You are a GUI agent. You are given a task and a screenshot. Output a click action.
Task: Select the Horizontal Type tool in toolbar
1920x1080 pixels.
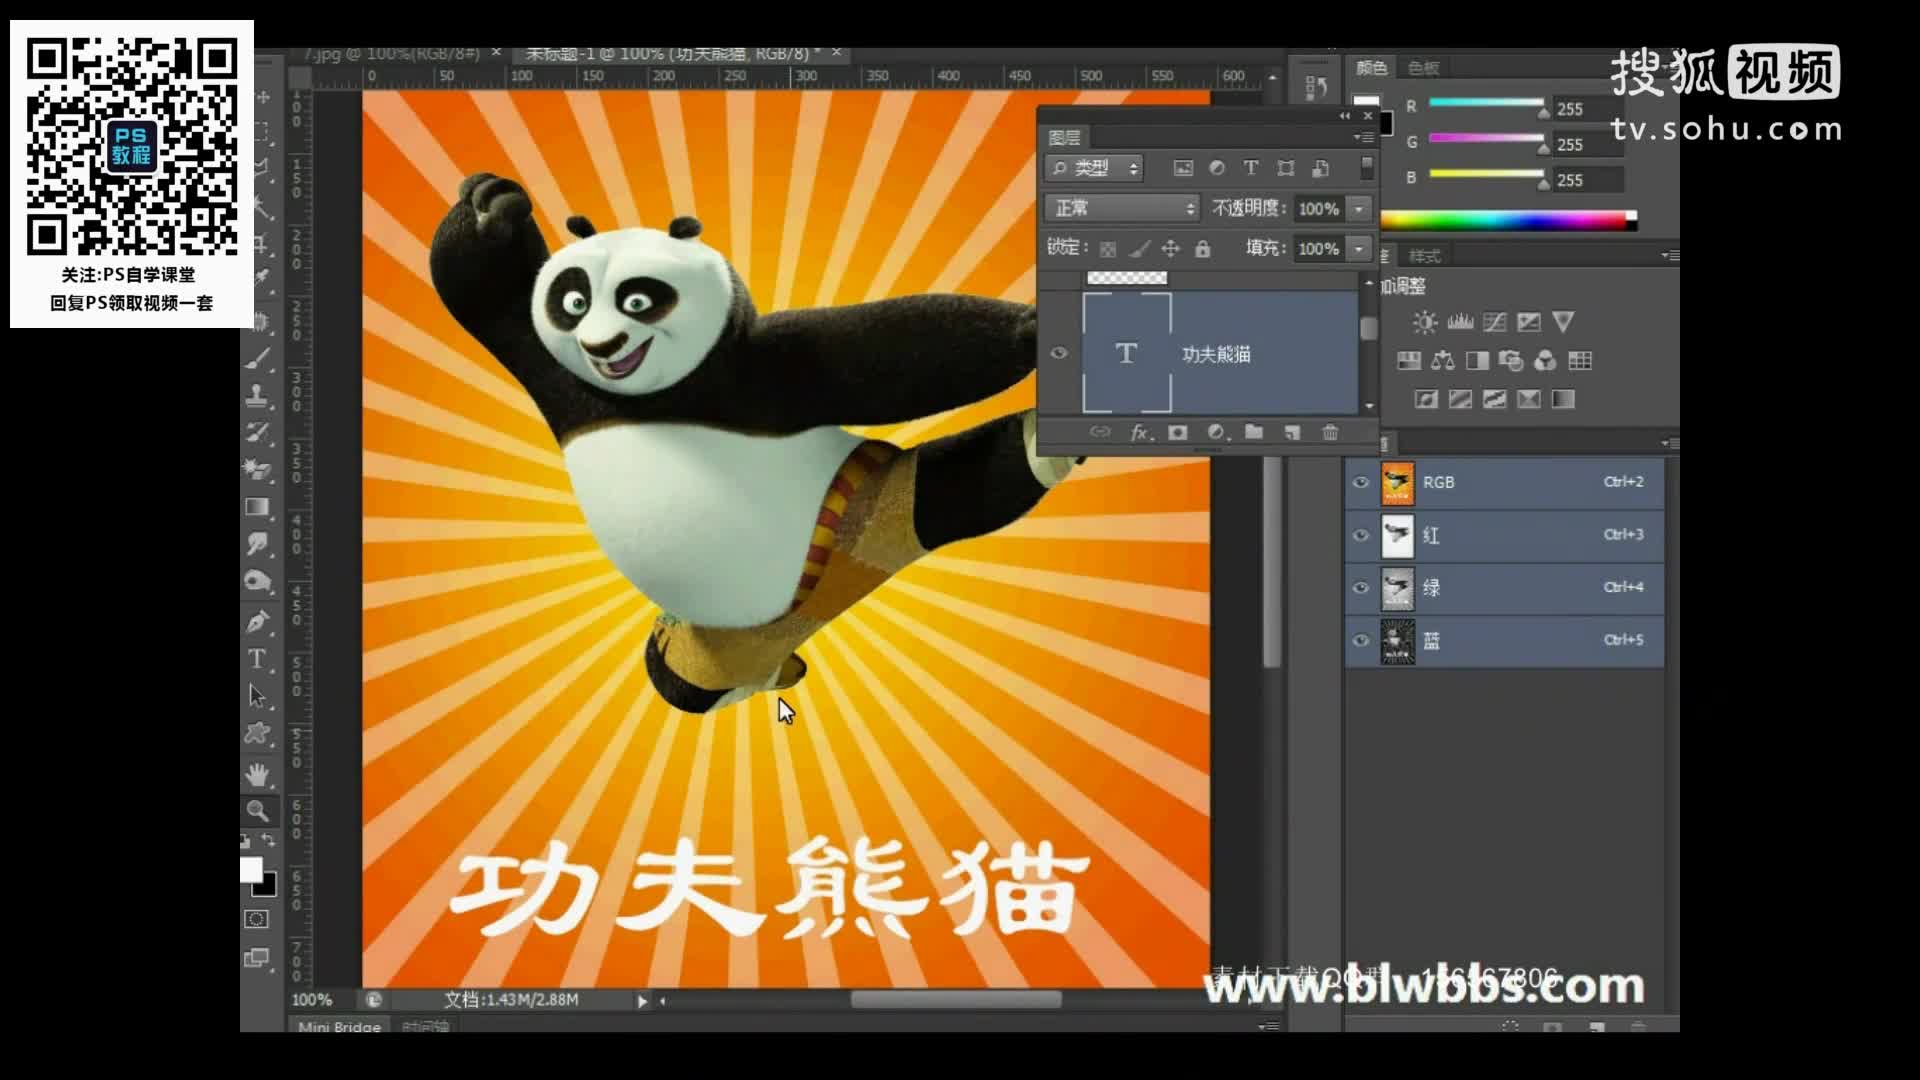tap(258, 659)
